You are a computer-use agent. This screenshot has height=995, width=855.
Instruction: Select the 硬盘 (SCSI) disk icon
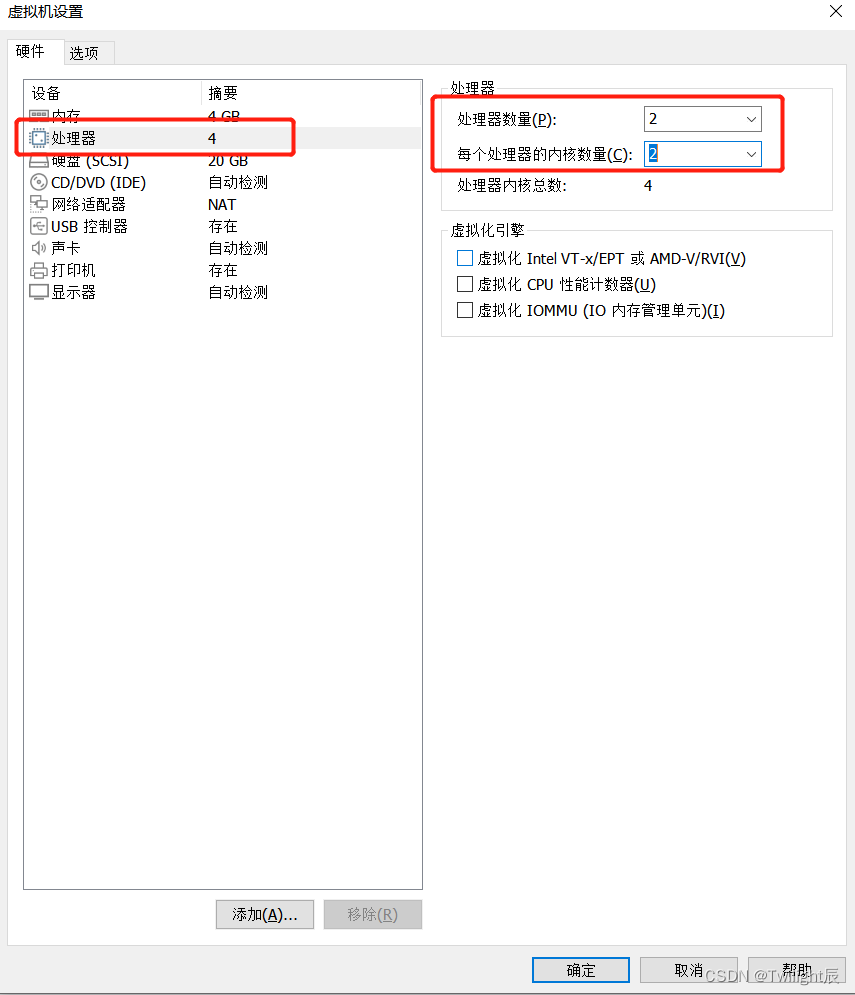(x=39, y=161)
